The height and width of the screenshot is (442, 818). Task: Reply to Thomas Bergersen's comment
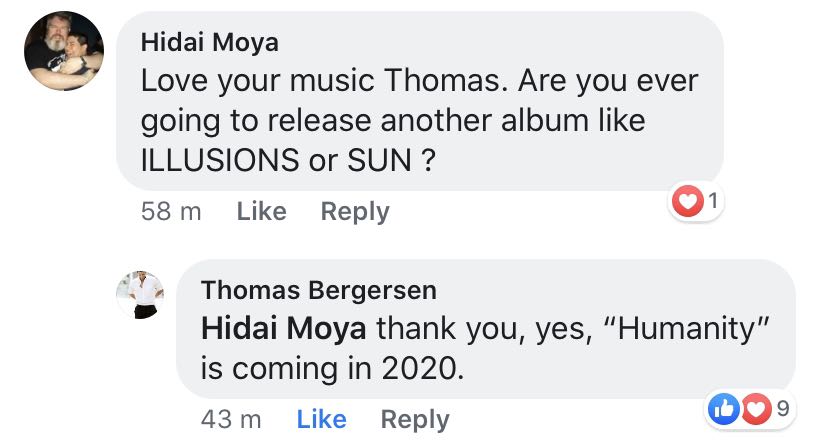click(415, 420)
